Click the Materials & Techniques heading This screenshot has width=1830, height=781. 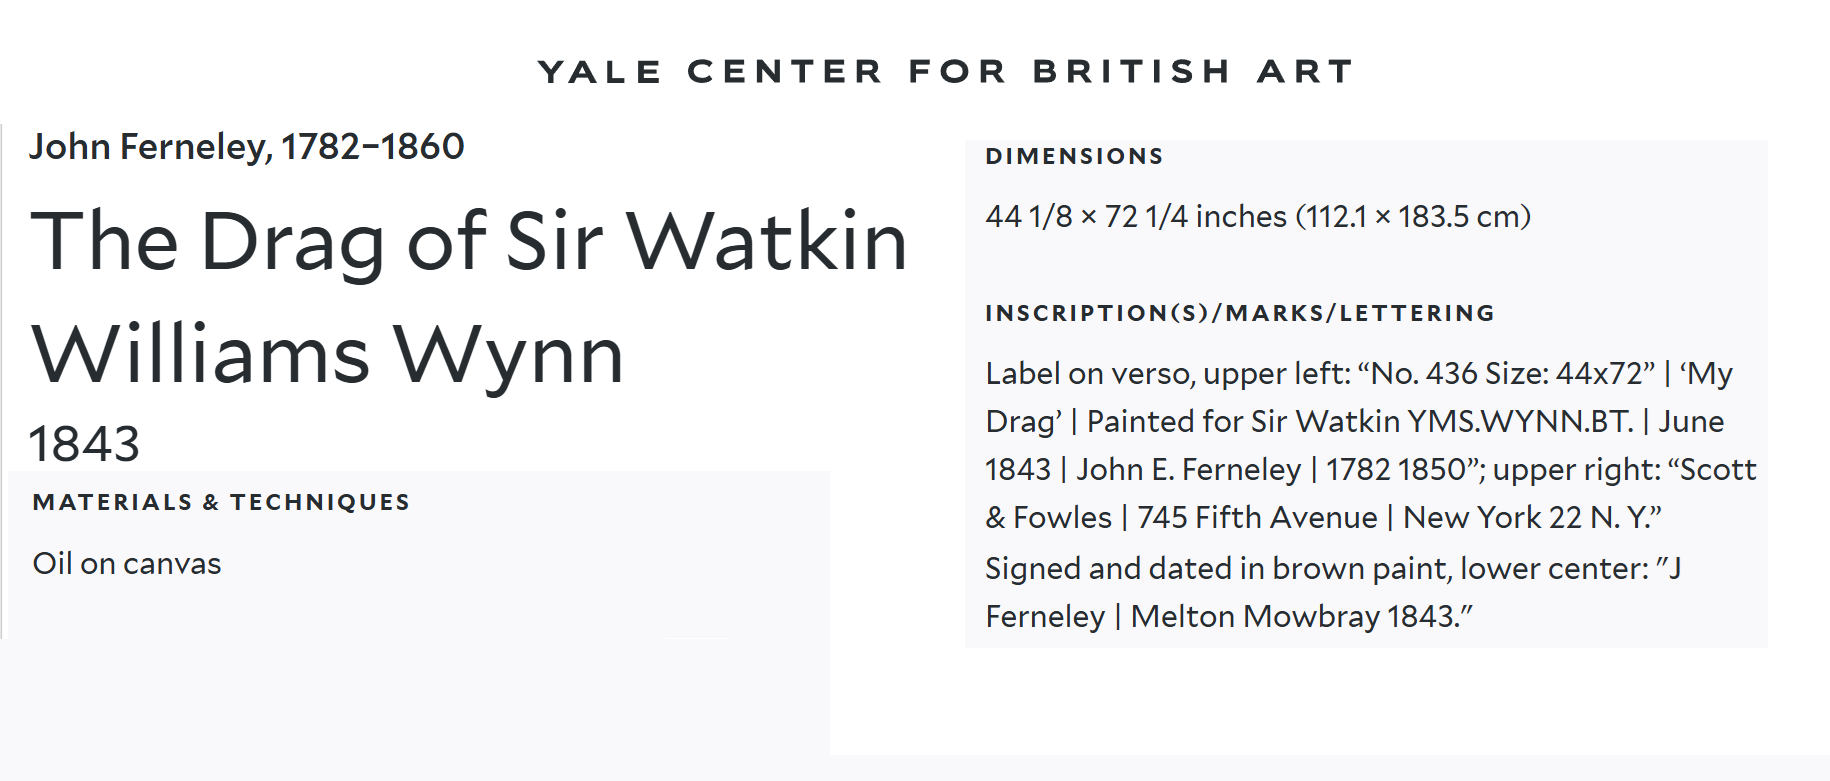221,502
